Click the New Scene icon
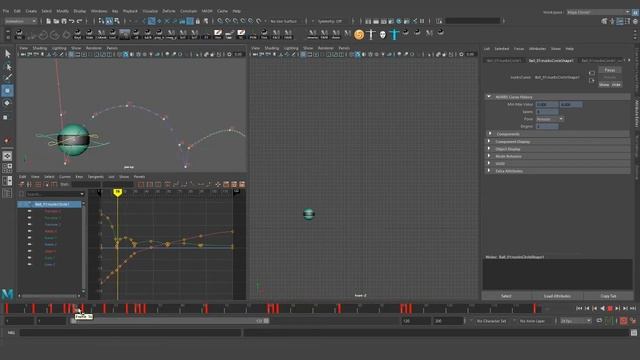This screenshot has width=640, height=360. pos(49,21)
